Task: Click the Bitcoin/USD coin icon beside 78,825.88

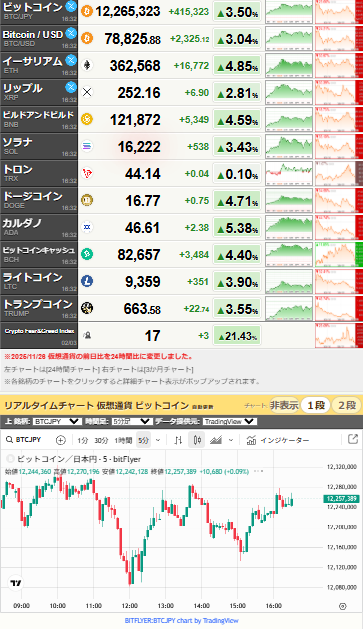Action: tap(87, 38)
